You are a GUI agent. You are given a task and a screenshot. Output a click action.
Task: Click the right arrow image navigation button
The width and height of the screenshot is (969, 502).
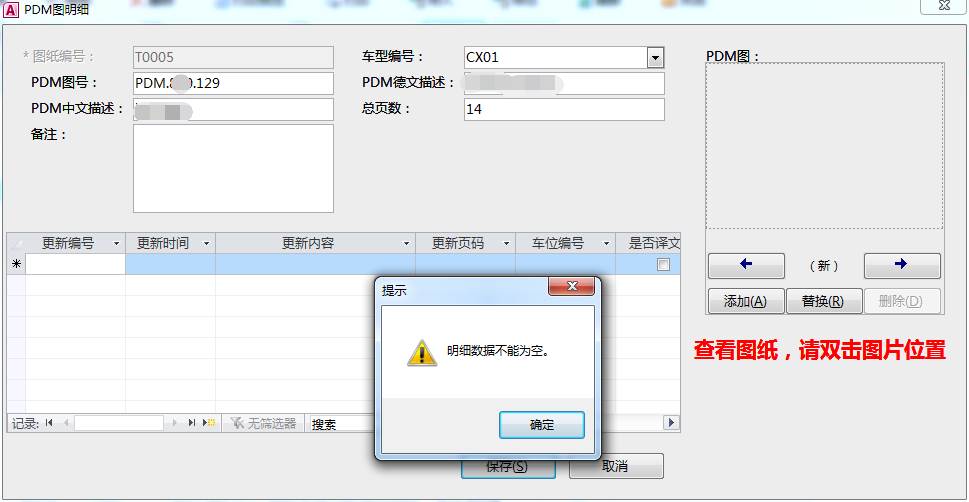[902, 265]
